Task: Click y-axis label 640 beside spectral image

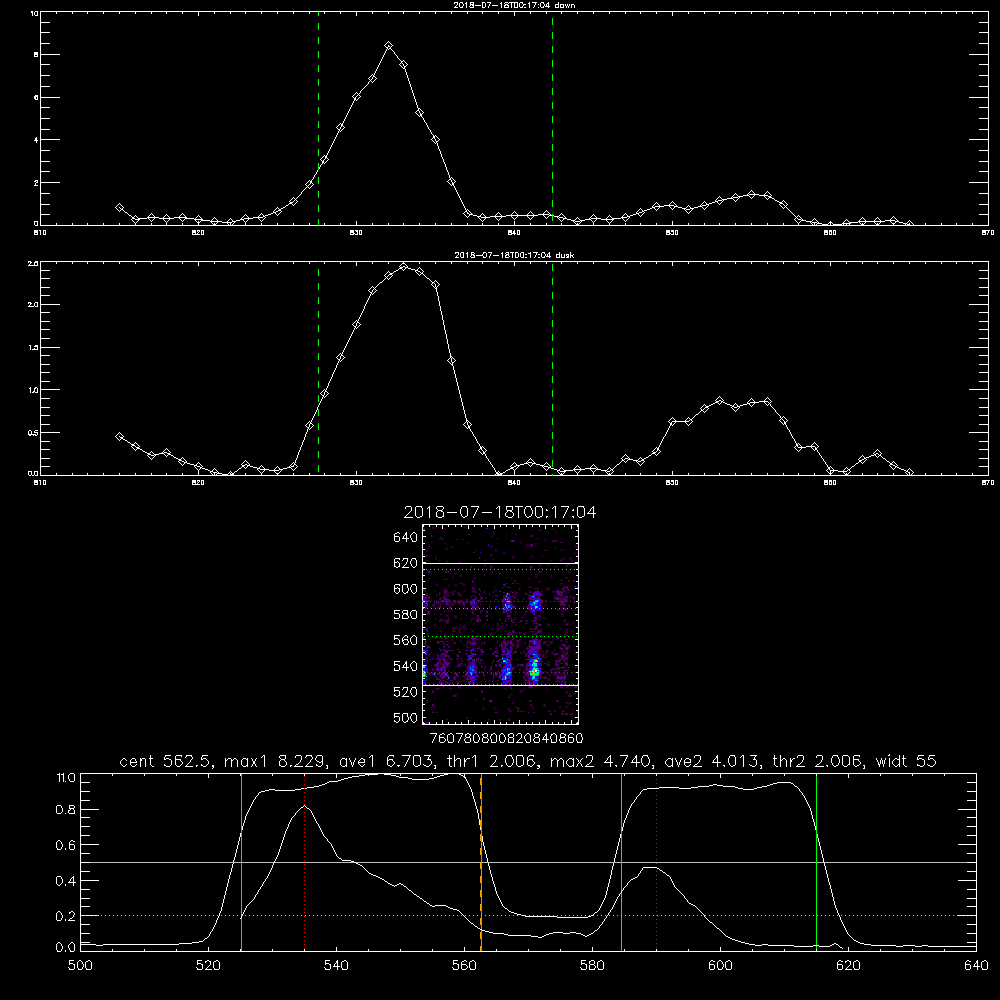Action: point(405,537)
